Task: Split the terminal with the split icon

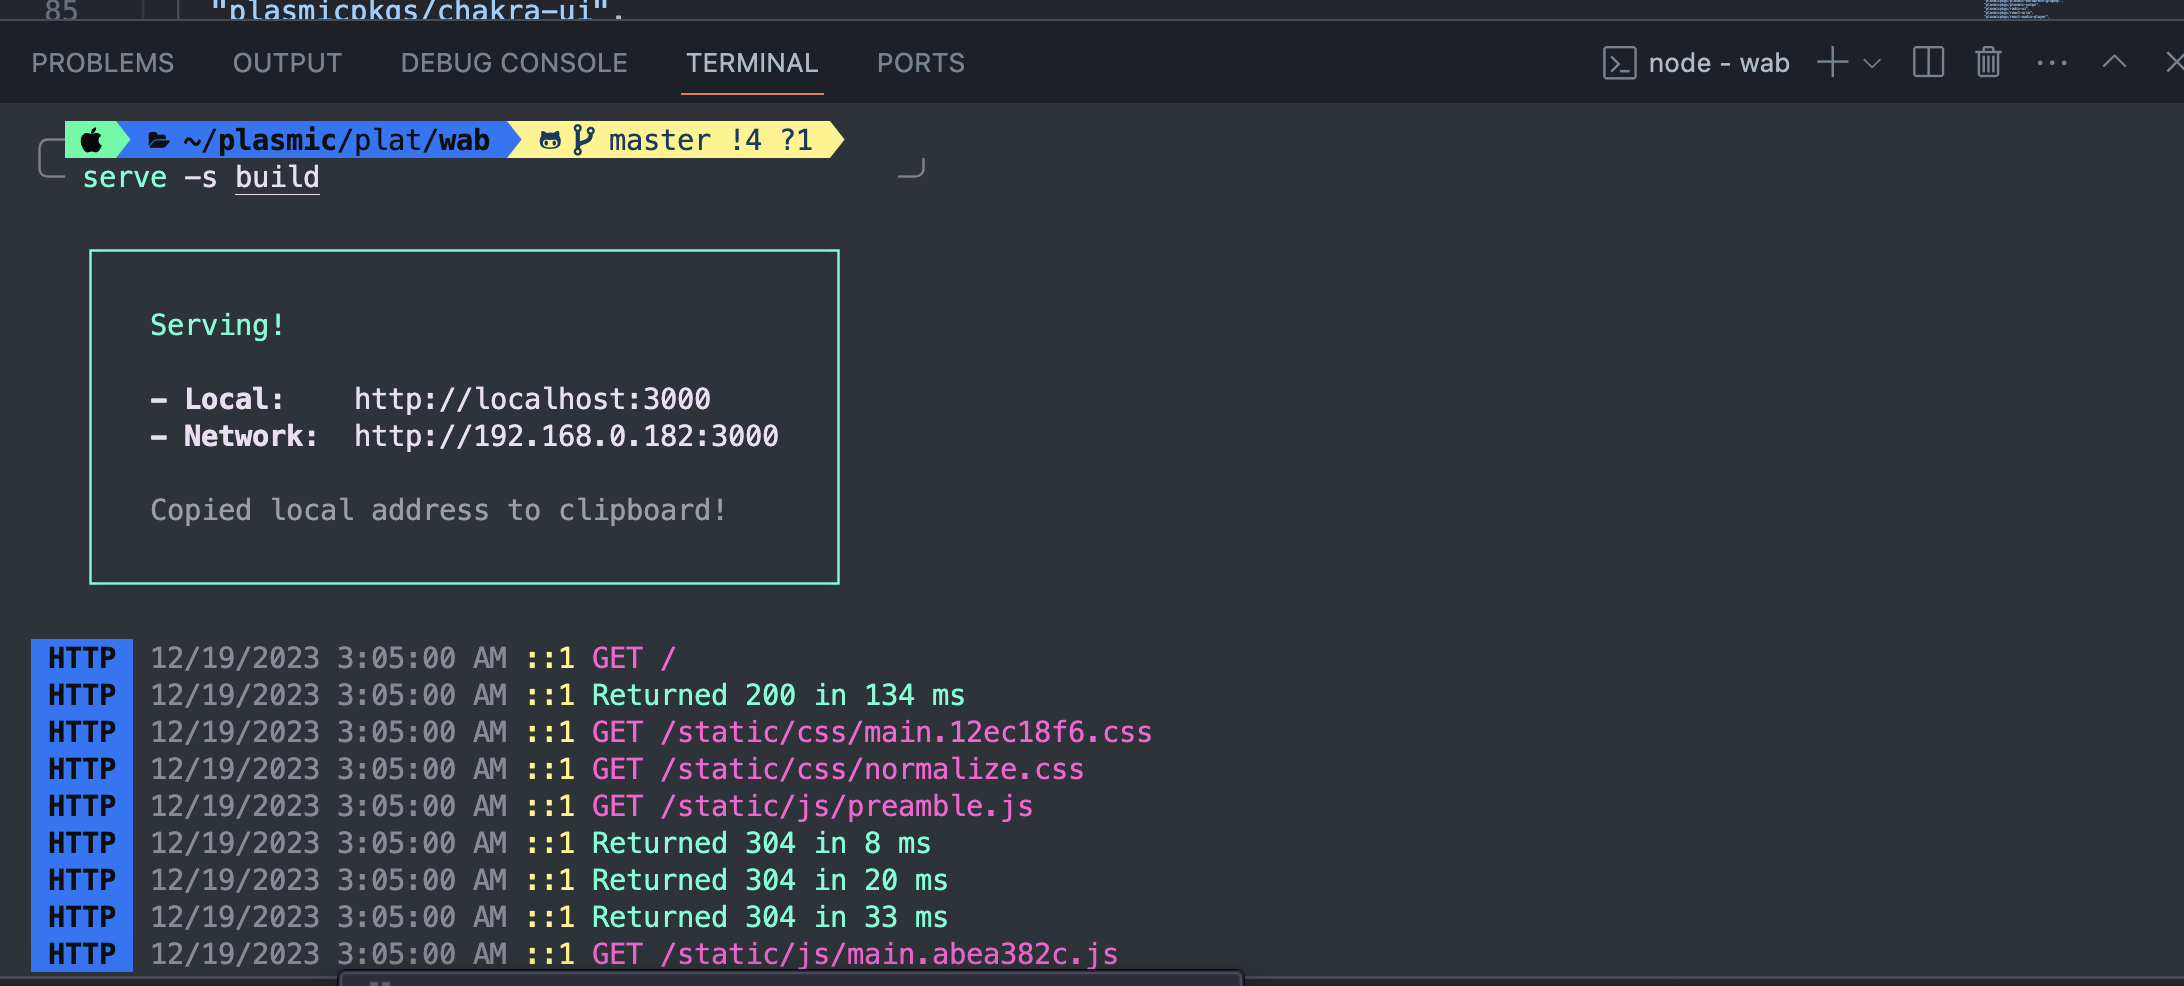Action: 1928,63
